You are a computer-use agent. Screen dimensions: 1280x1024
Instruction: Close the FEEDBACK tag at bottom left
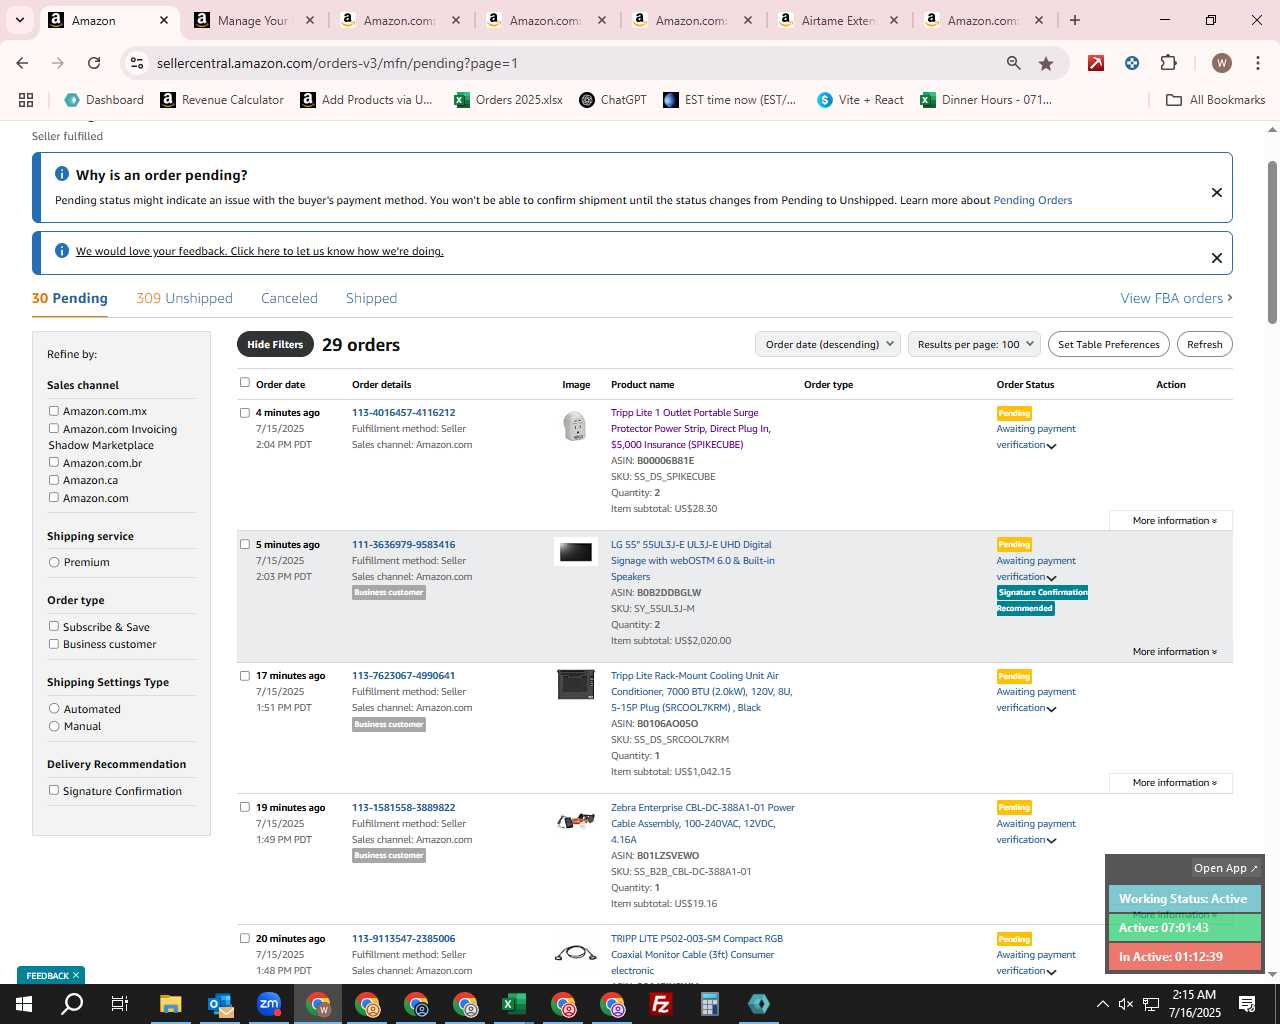[76, 975]
